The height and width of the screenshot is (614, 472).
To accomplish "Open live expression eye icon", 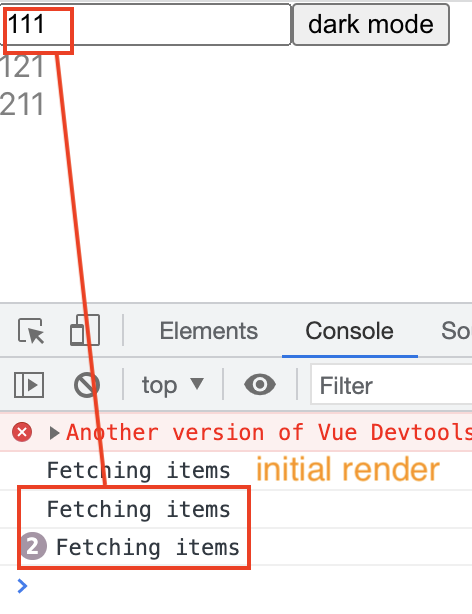I will click(x=260, y=385).
